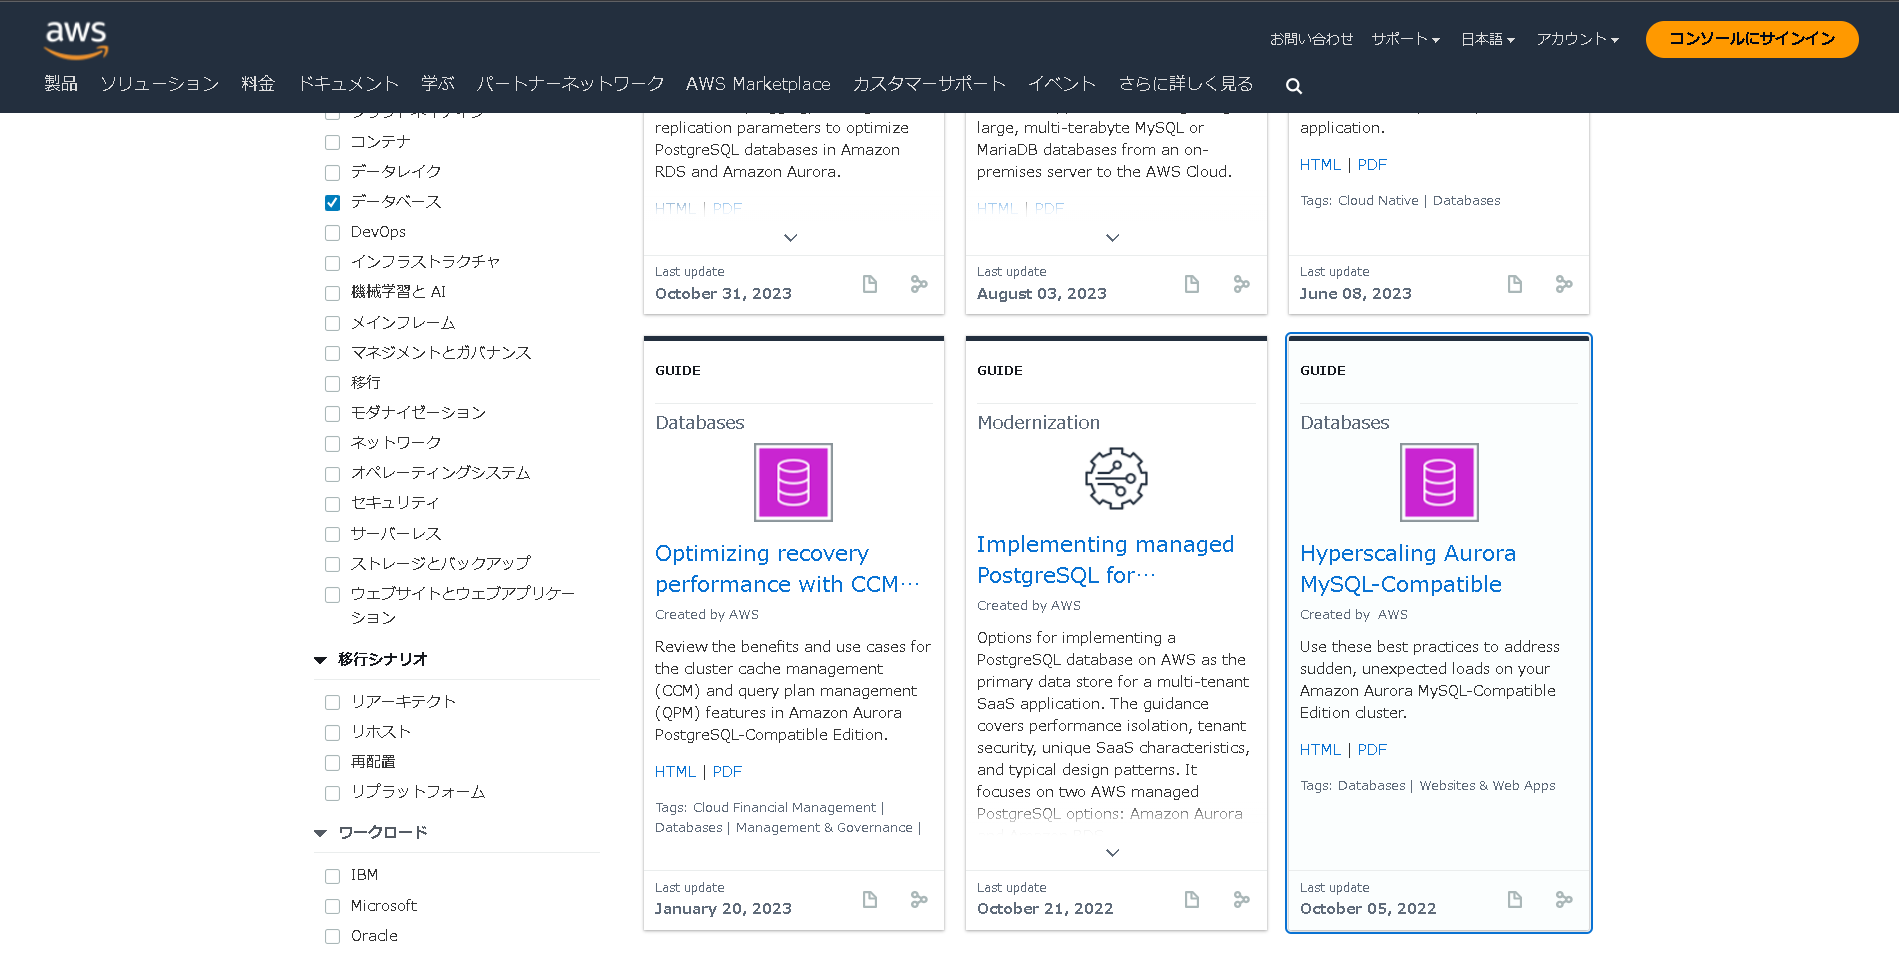This screenshot has width=1899, height=955.
Task: Click document icon on August 03, 2023 card
Action: tap(1192, 284)
